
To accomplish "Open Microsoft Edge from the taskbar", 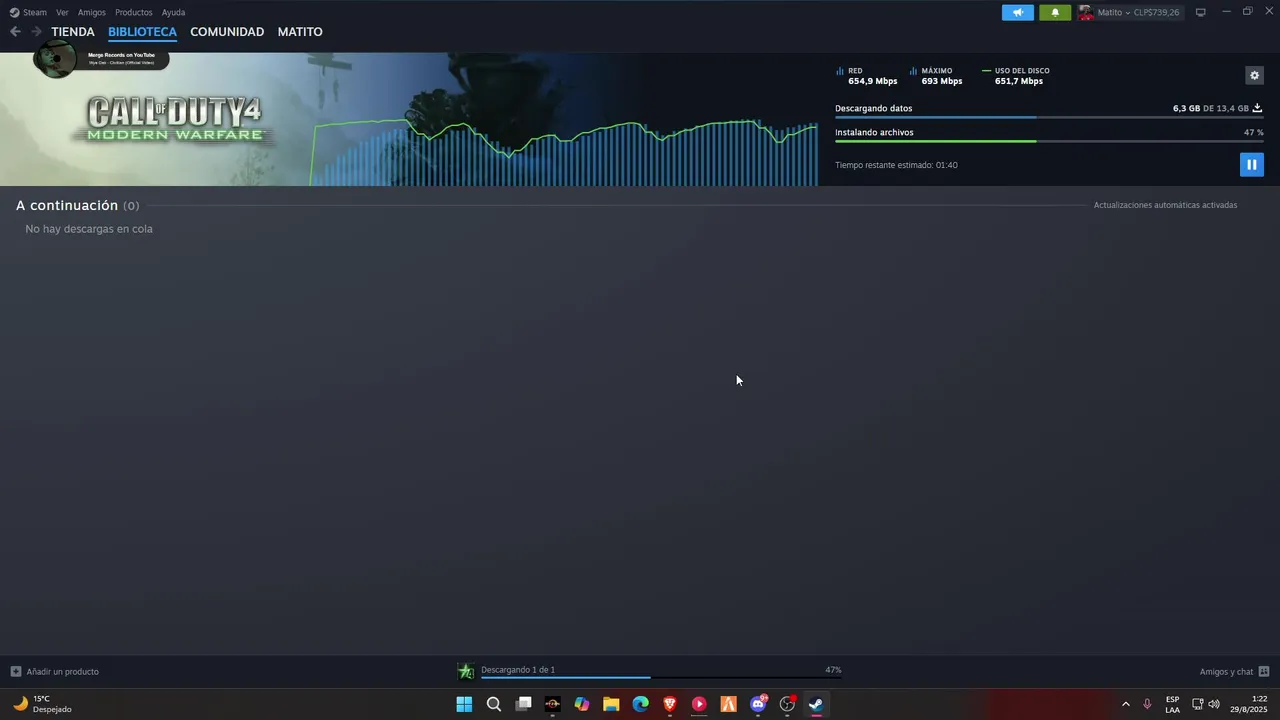I will 640,704.
